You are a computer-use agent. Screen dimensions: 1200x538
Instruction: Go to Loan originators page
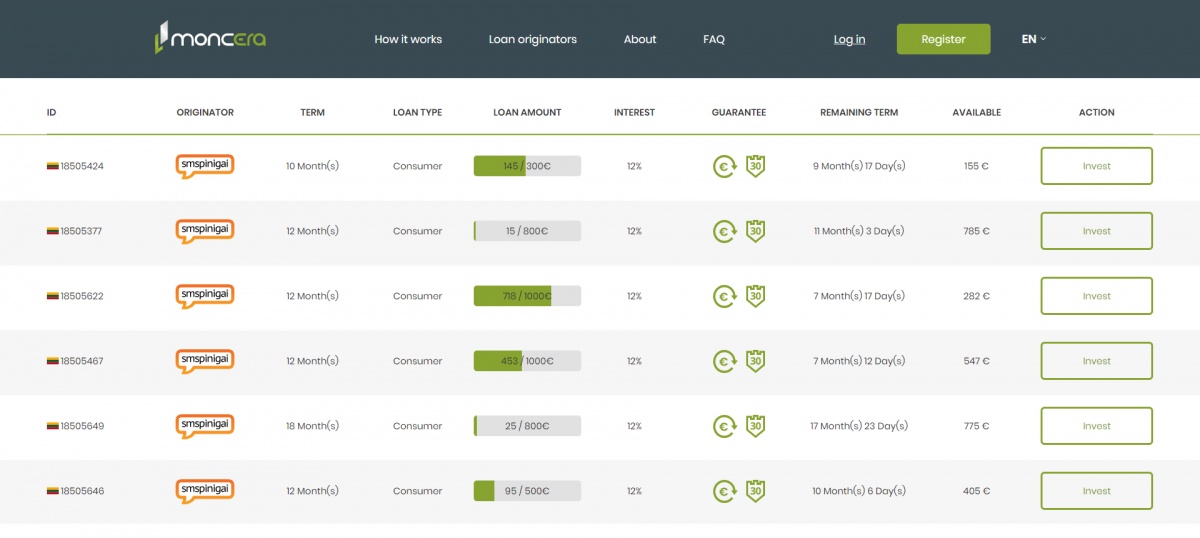[533, 39]
